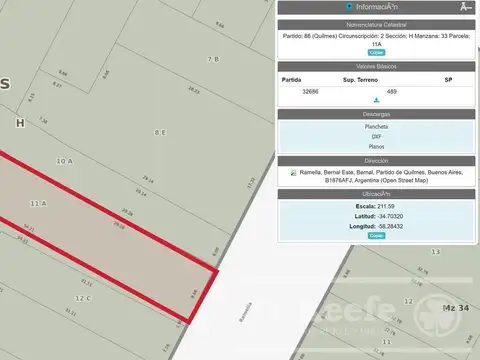This screenshot has height=360, width=480.
Task: Click the Nomenclatura Catastral section header
Action: (x=376, y=25)
